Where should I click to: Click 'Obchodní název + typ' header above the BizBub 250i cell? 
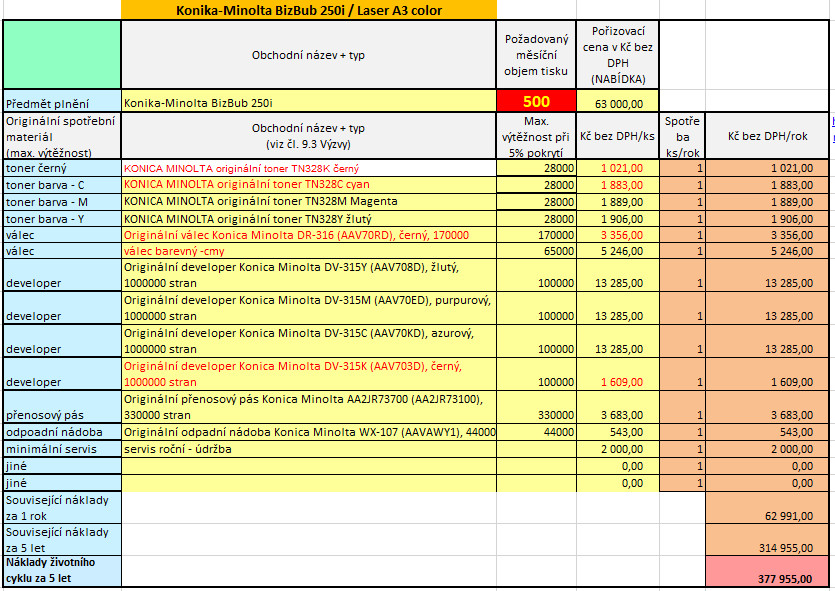click(309, 55)
